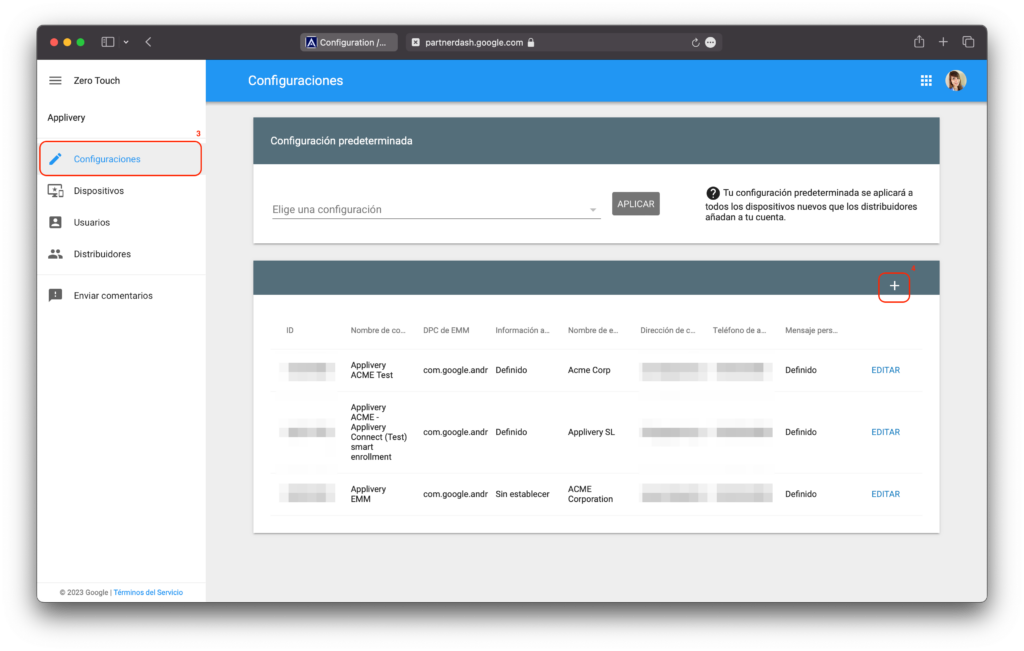Image resolution: width=1024 pixels, height=651 pixels.
Task: Show the Safari tab overview
Action: coord(968,42)
